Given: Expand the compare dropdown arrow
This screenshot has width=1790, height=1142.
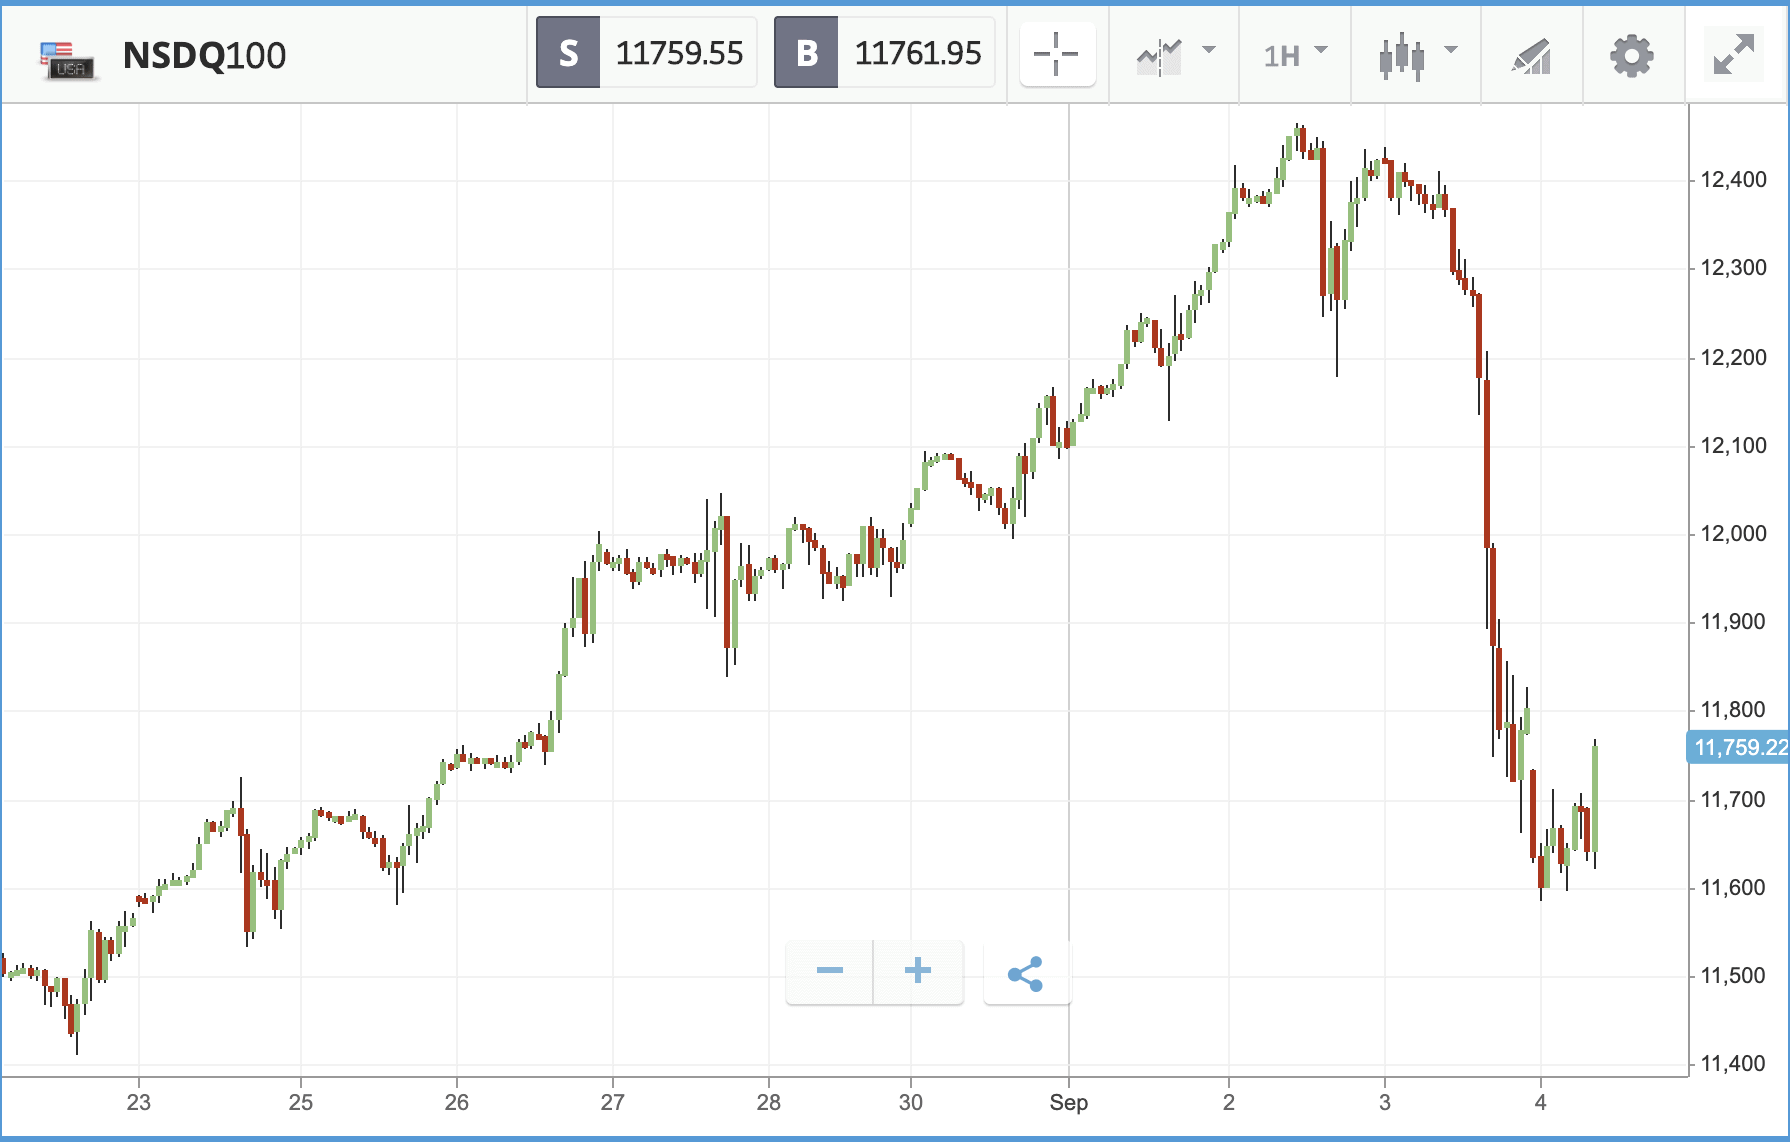Looking at the screenshot, I should click(1209, 50).
